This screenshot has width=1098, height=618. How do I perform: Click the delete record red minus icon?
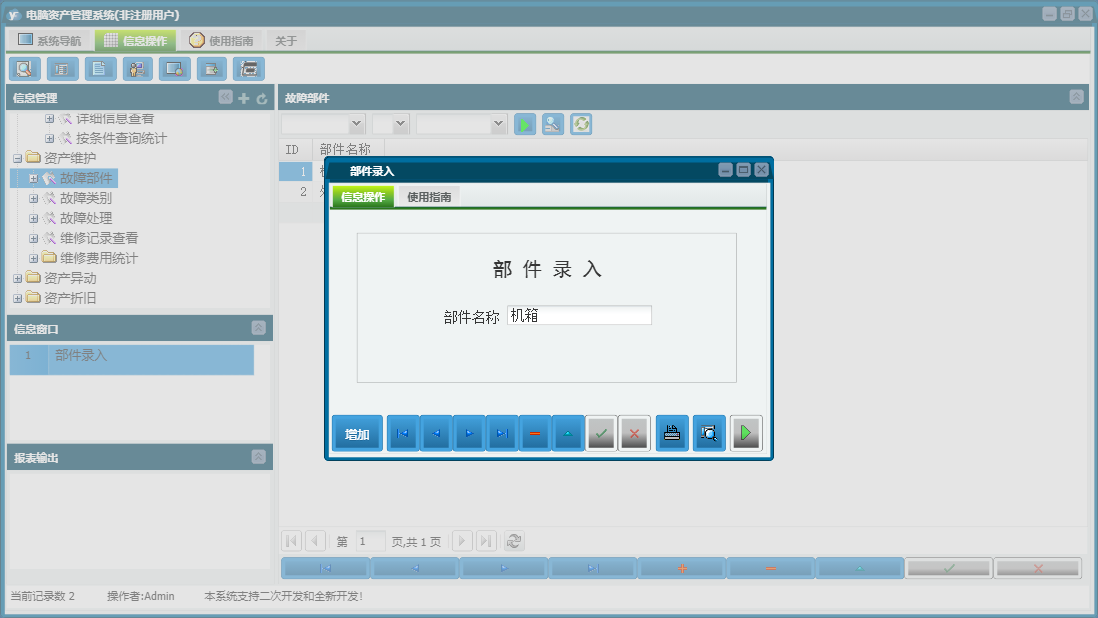click(535, 432)
